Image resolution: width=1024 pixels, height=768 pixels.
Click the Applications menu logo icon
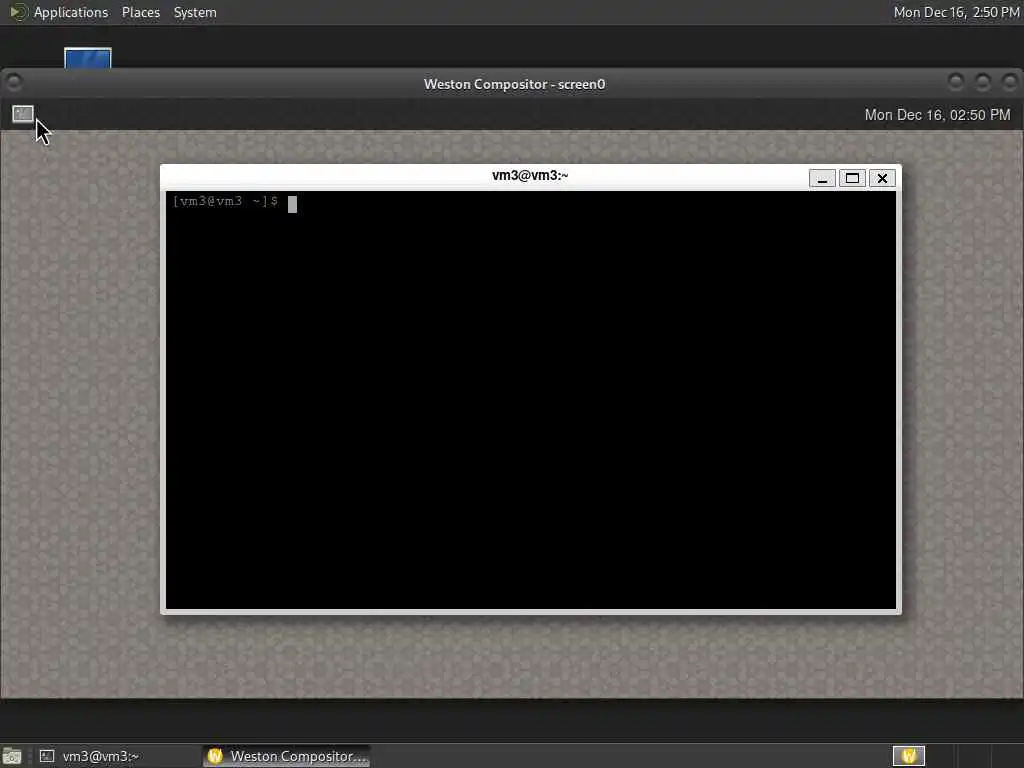pos(18,12)
